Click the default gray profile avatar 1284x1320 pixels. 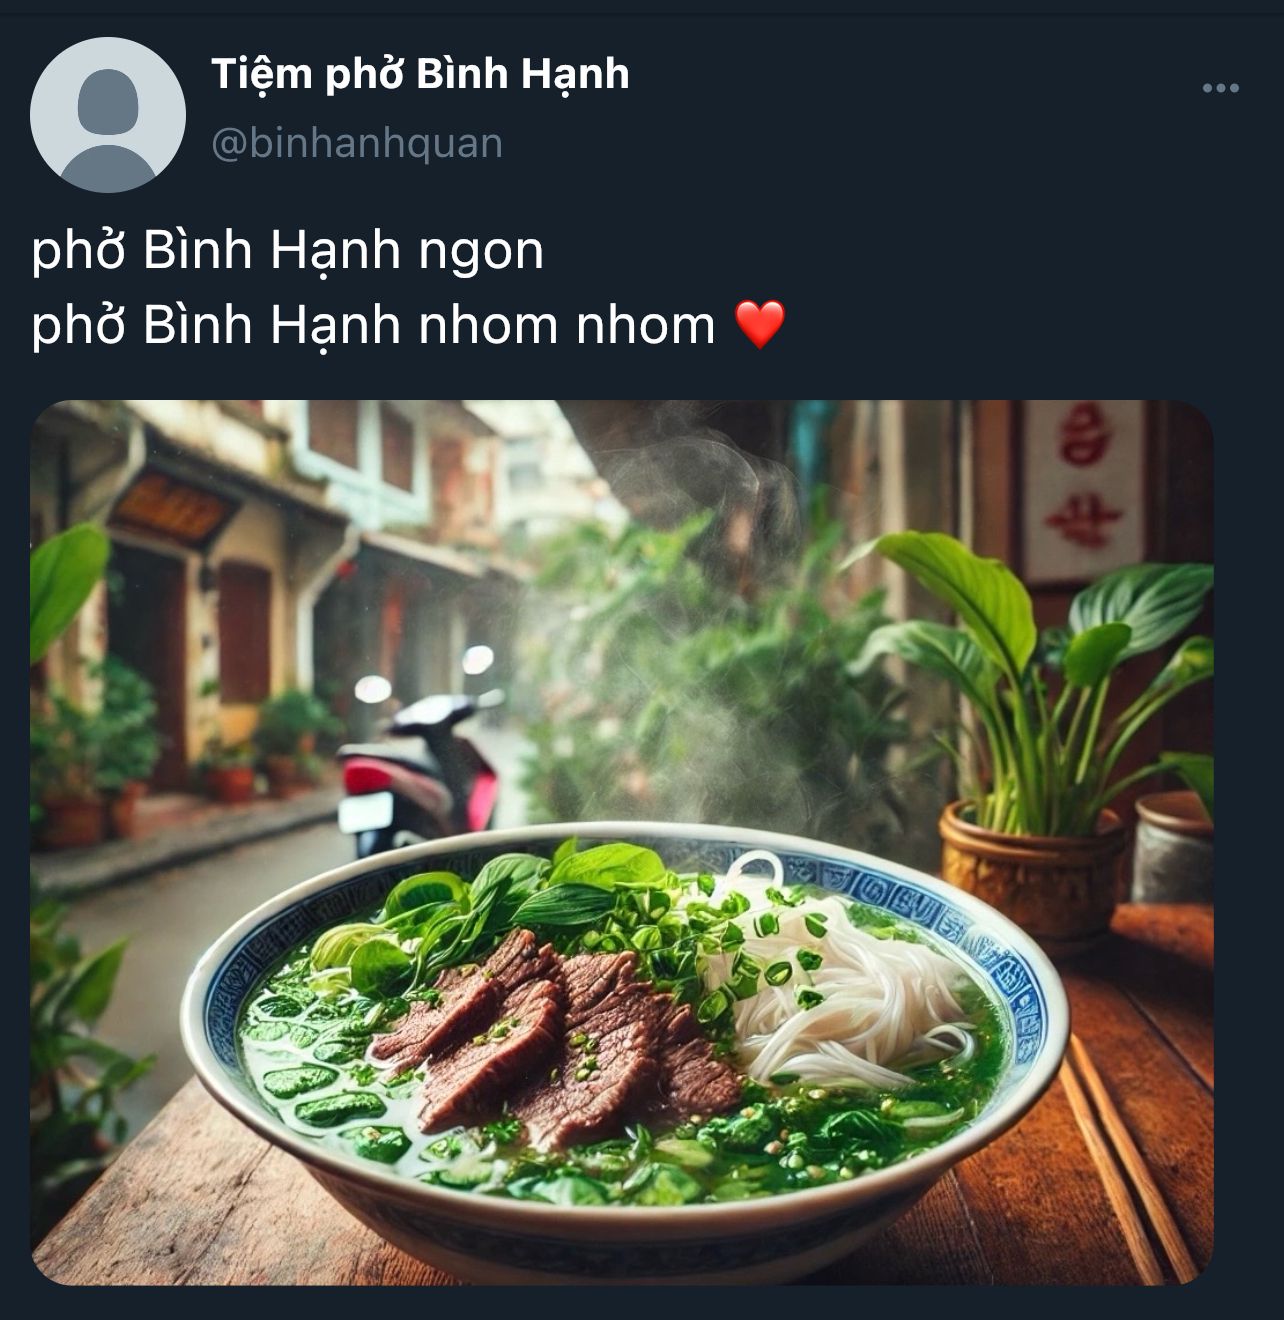108,115
